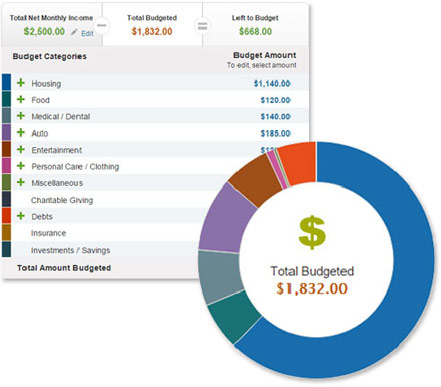Expand the Entertainment plus icon
This screenshot has width=441, height=387.
click(x=21, y=149)
